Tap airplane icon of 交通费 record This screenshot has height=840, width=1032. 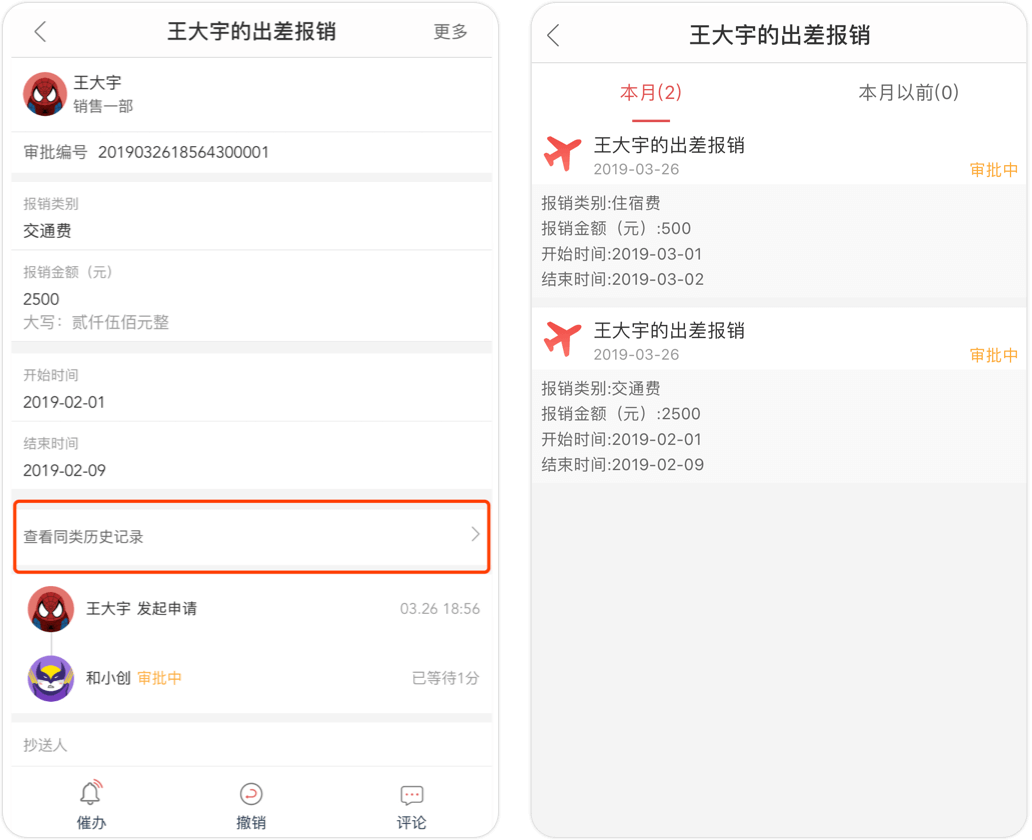coord(562,338)
